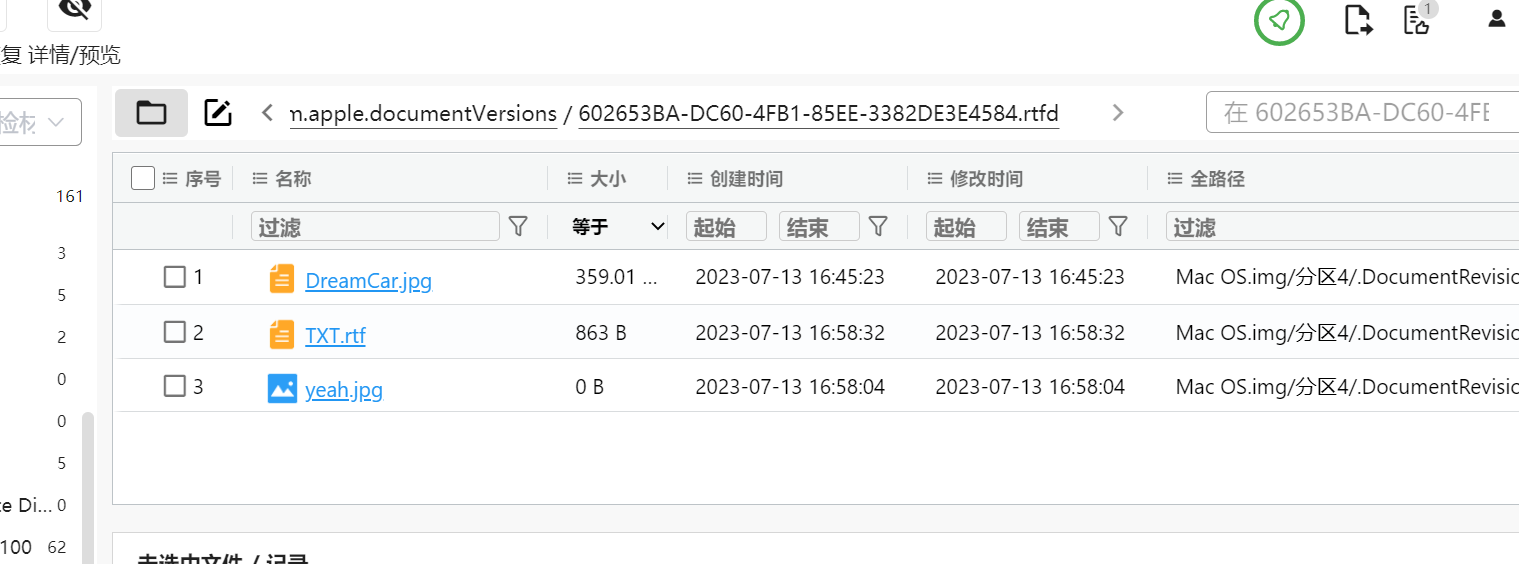Switch to folder view button
This screenshot has width=1519, height=564.
pyautogui.click(x=151, y=113)
